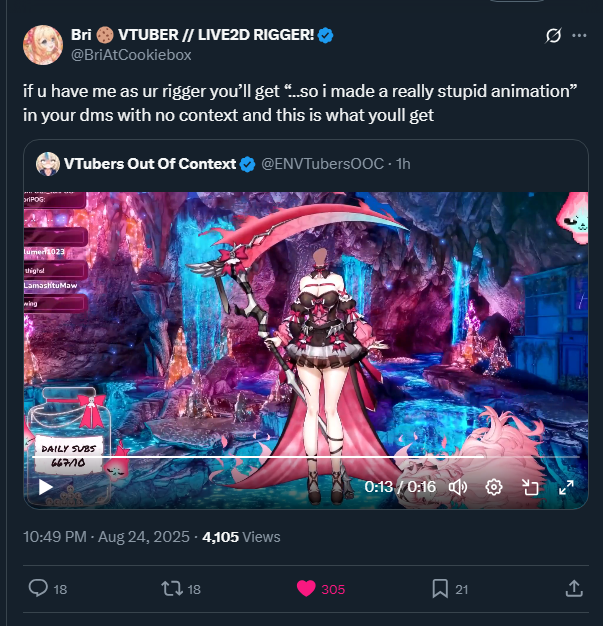Expand the video to fullscreen
The image size is (603, 626).
click(566, 487)
